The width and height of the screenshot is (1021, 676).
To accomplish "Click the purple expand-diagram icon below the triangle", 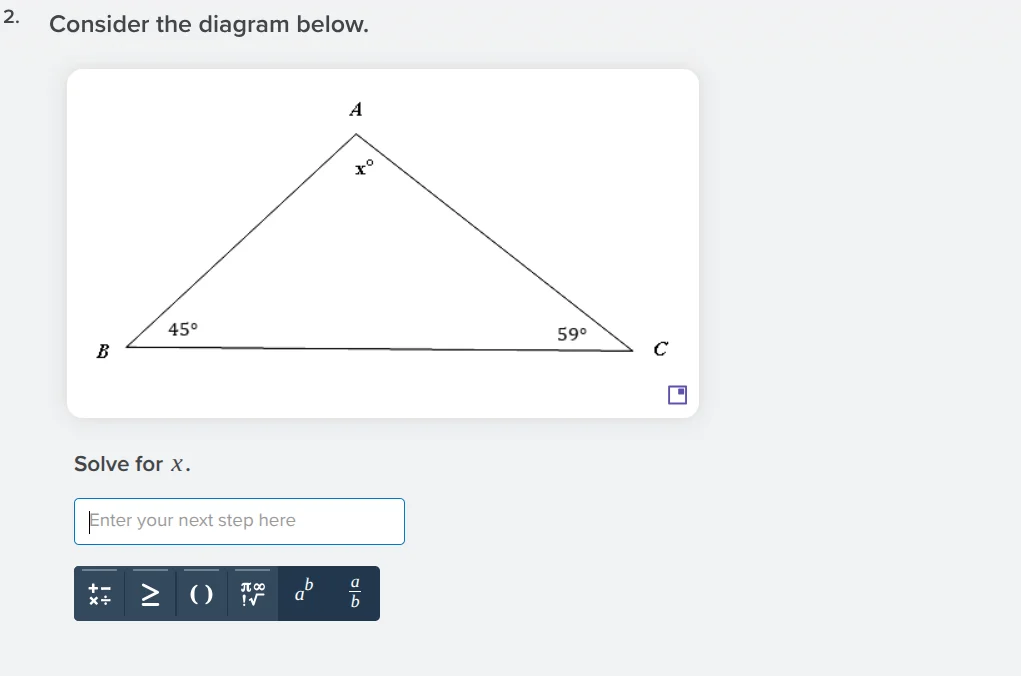I will pyautogui.click(x=676, y=395).
